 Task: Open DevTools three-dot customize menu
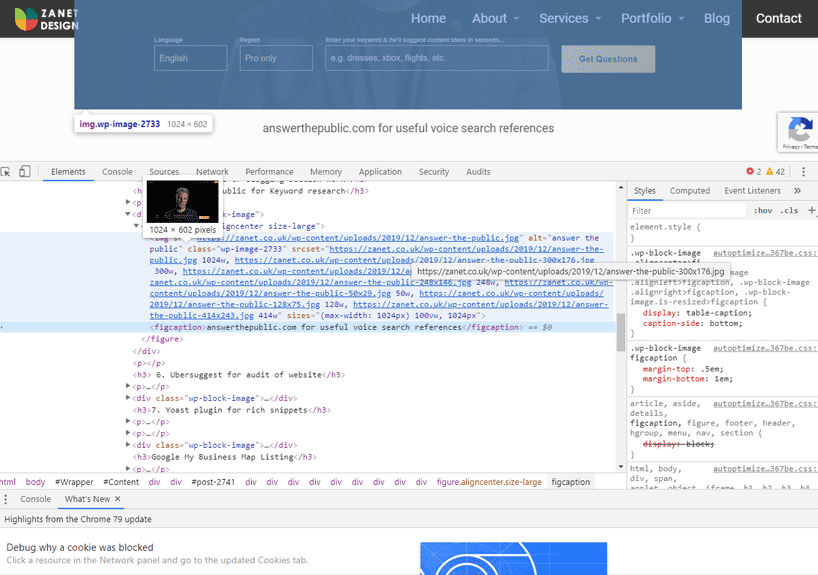(803, 172)
